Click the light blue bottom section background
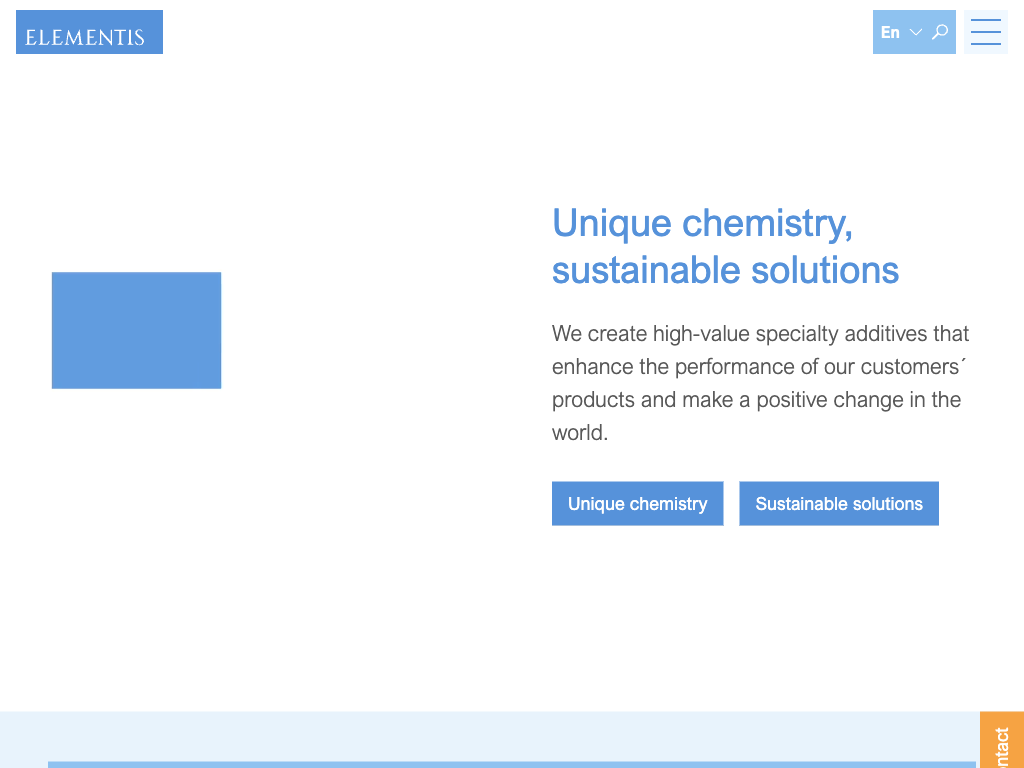Image resolution: width=1024 pixels, height=768 pixels. click(500, 735)
